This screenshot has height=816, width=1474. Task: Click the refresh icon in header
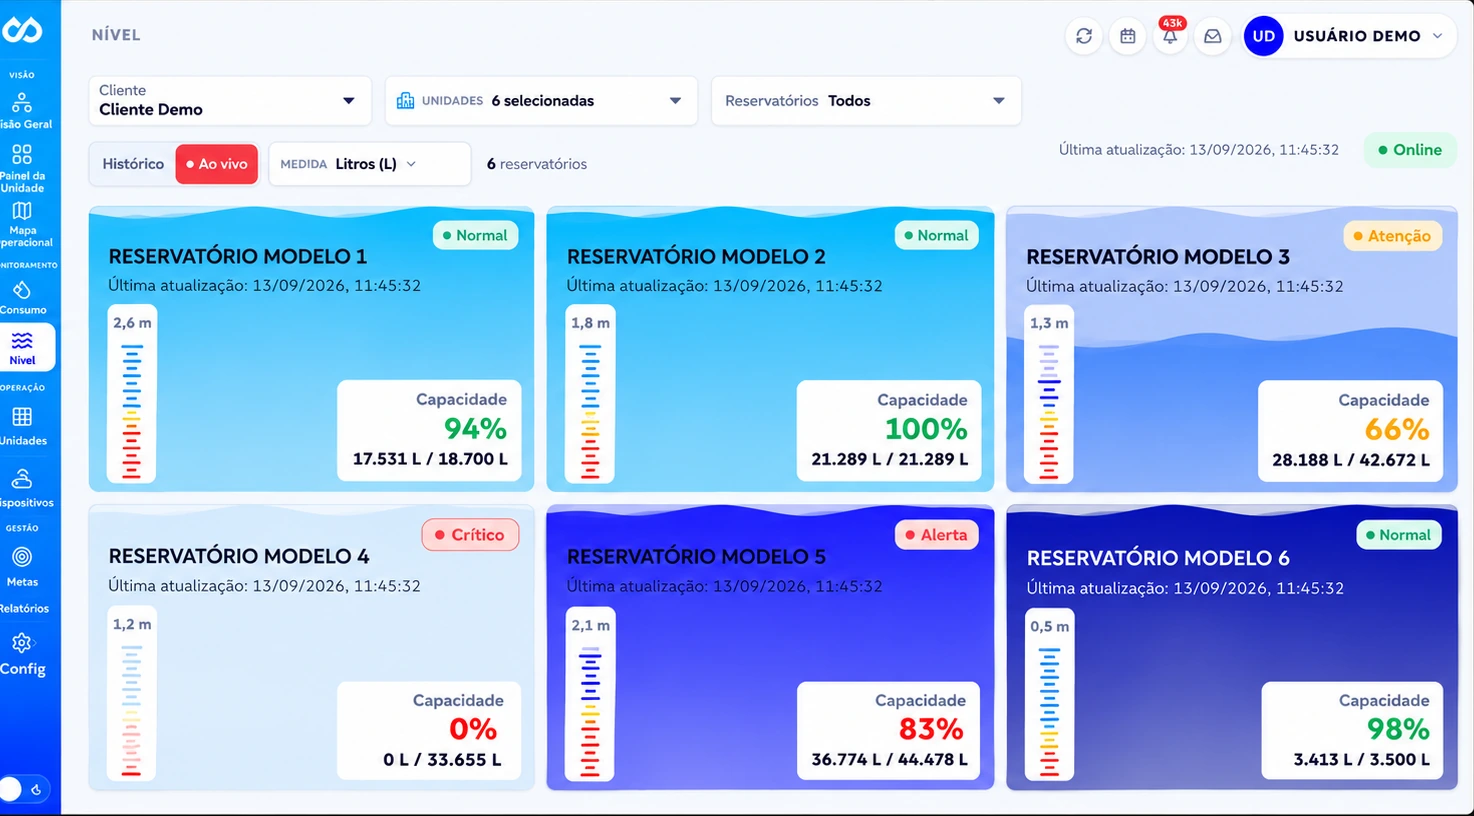1084,36
